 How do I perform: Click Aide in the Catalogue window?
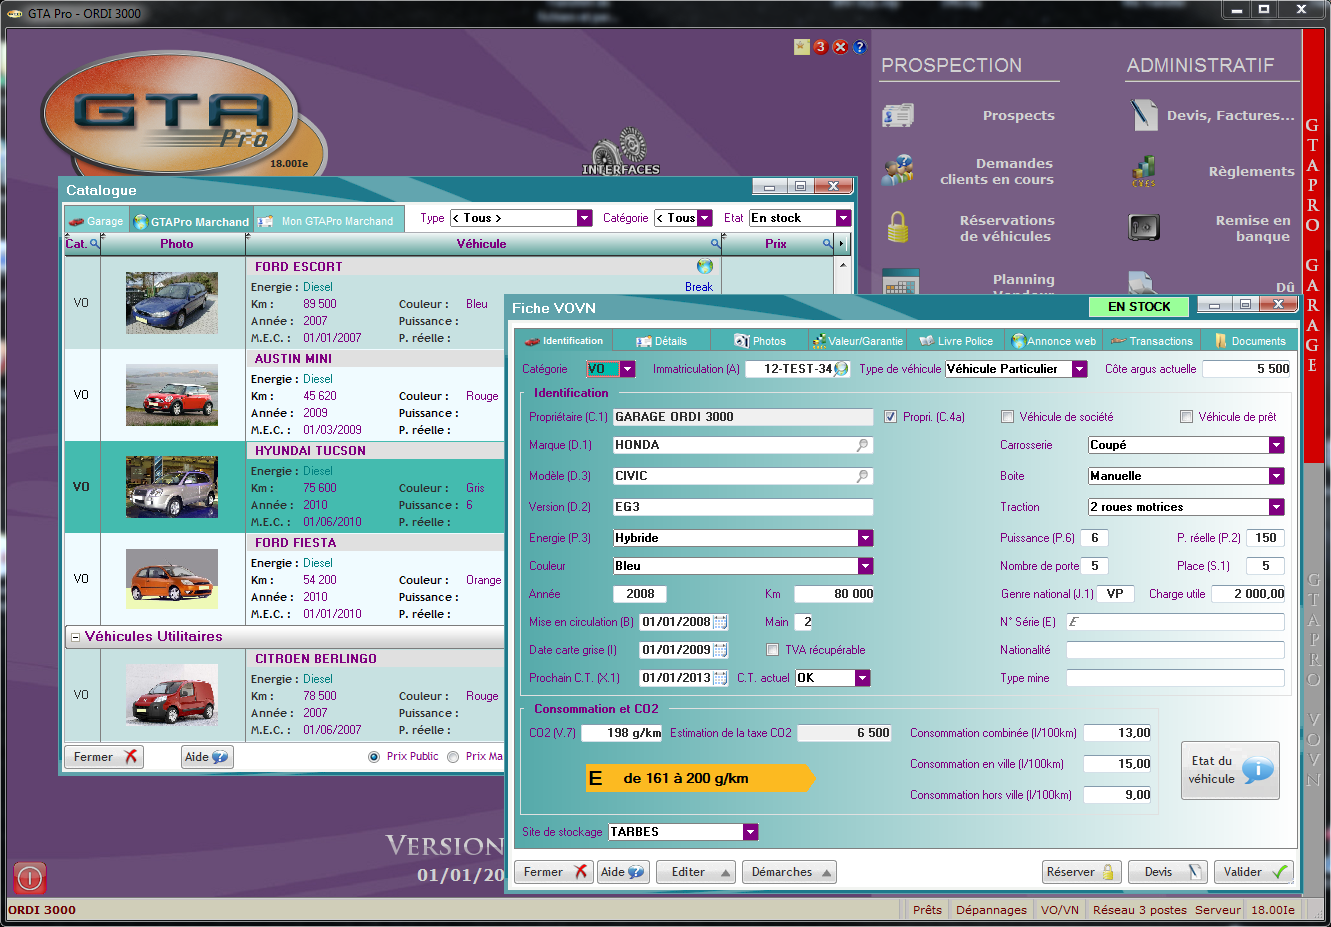click(x=207, y=757)
